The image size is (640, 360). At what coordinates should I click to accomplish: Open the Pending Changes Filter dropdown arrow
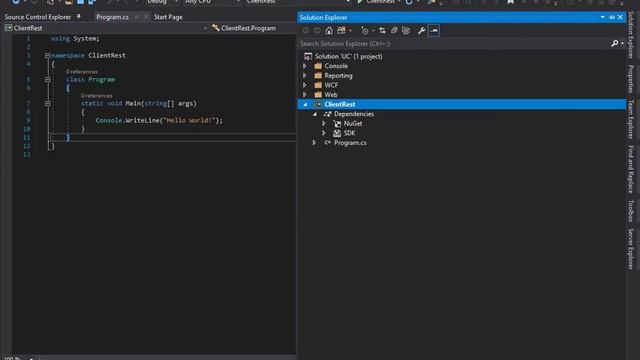click(x=373, y=31)
